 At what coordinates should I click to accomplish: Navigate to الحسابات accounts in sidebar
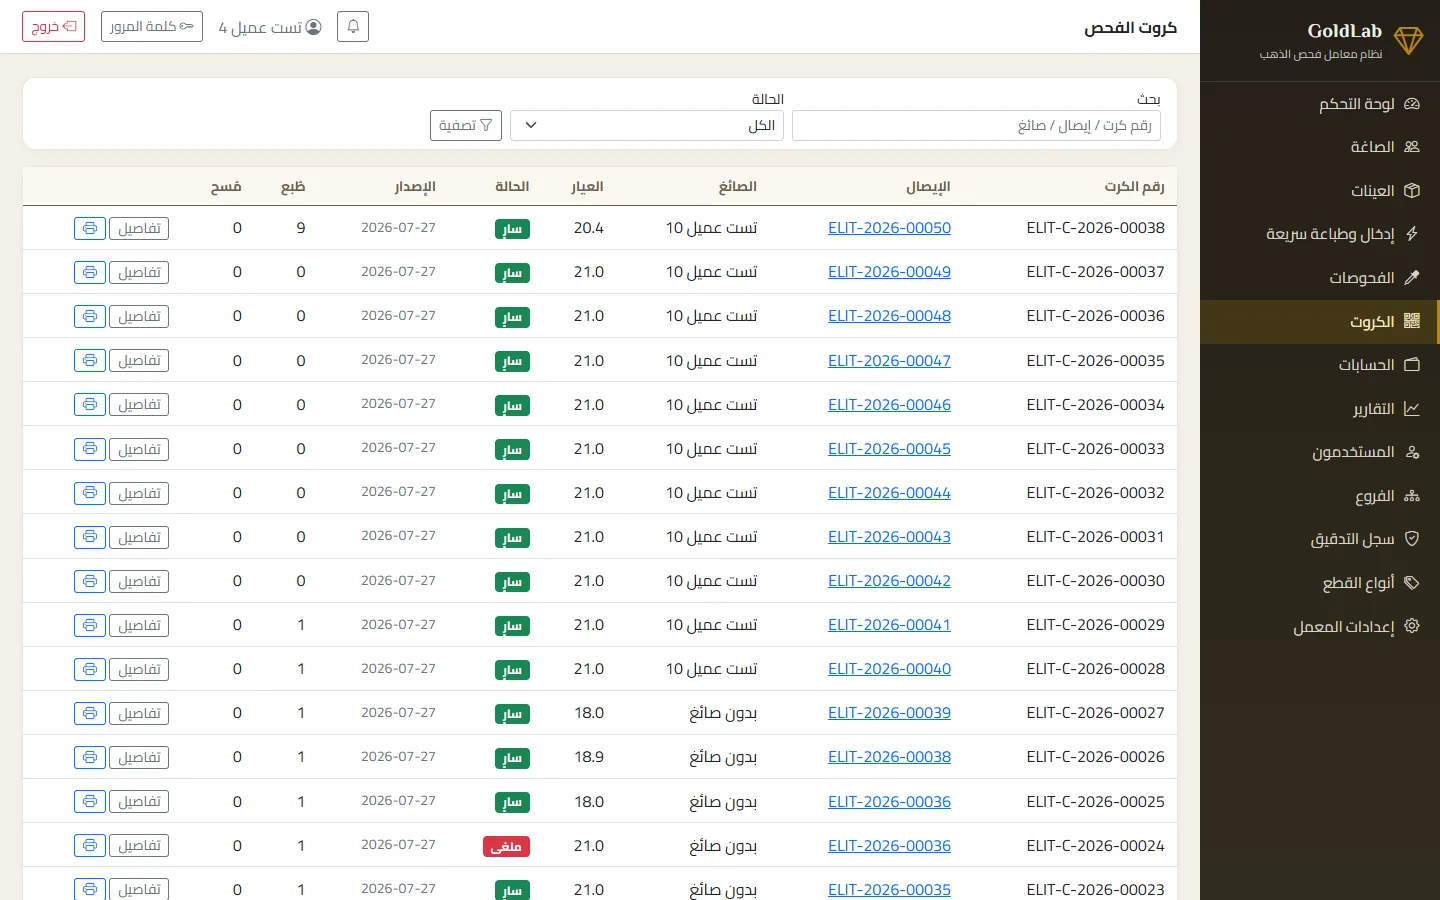click(x=1320, y=365)
